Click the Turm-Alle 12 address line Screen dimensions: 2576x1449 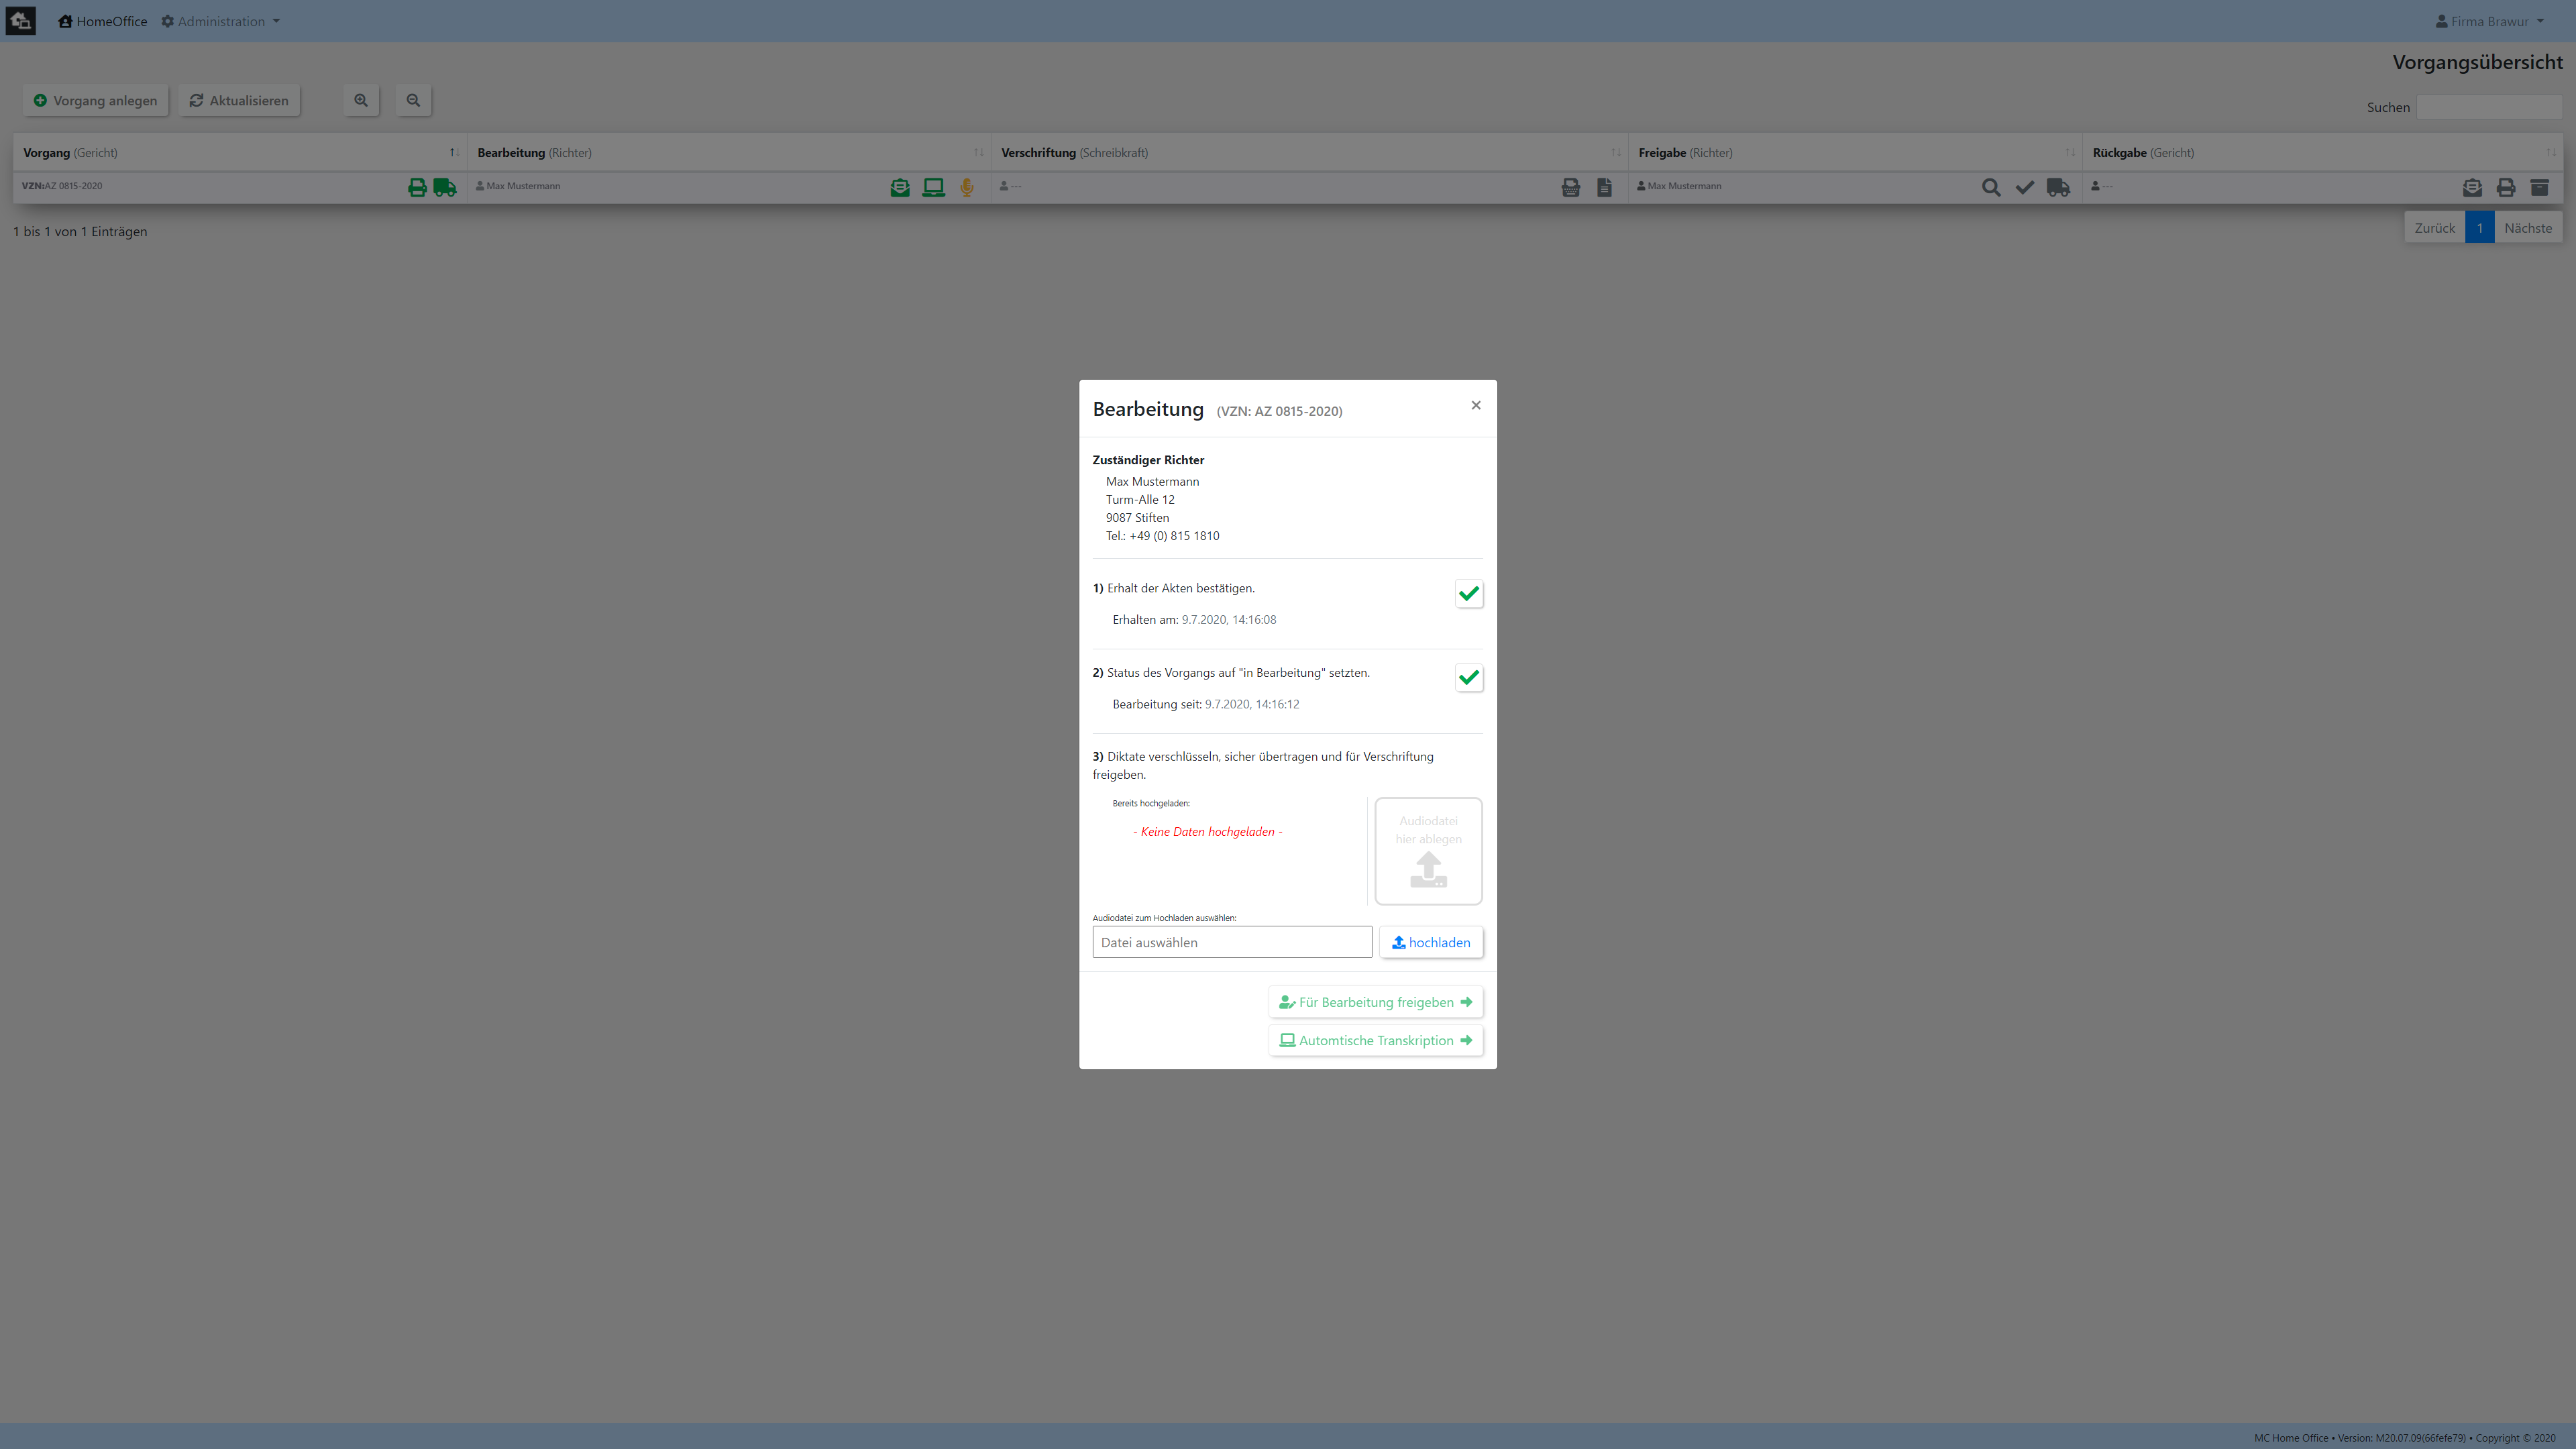tap(1140, 500)
